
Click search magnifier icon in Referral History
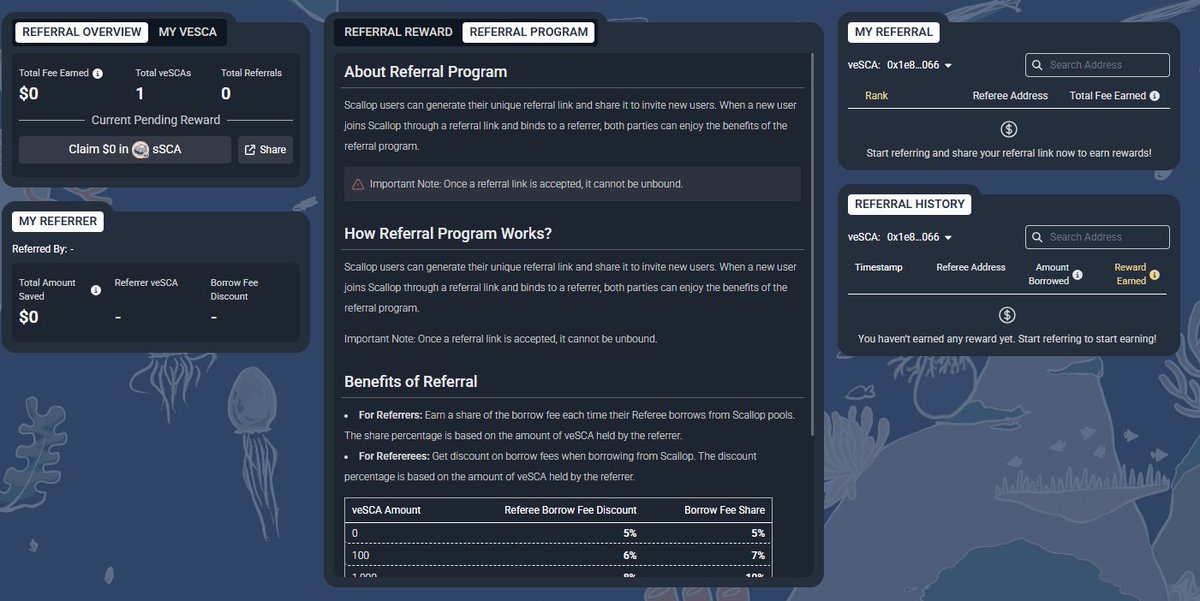pyautogui.click(x=1038, y=237)
